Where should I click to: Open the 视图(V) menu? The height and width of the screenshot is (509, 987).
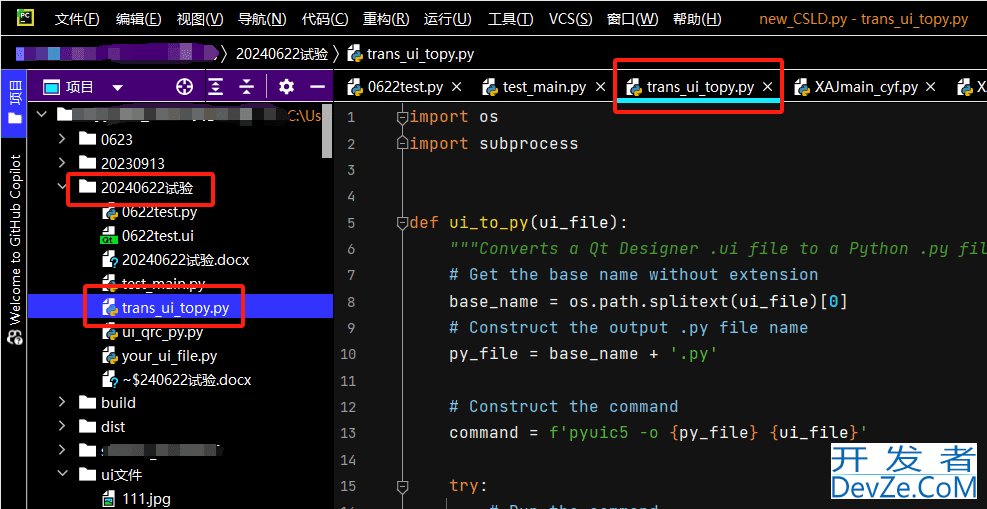coord(200,19)
